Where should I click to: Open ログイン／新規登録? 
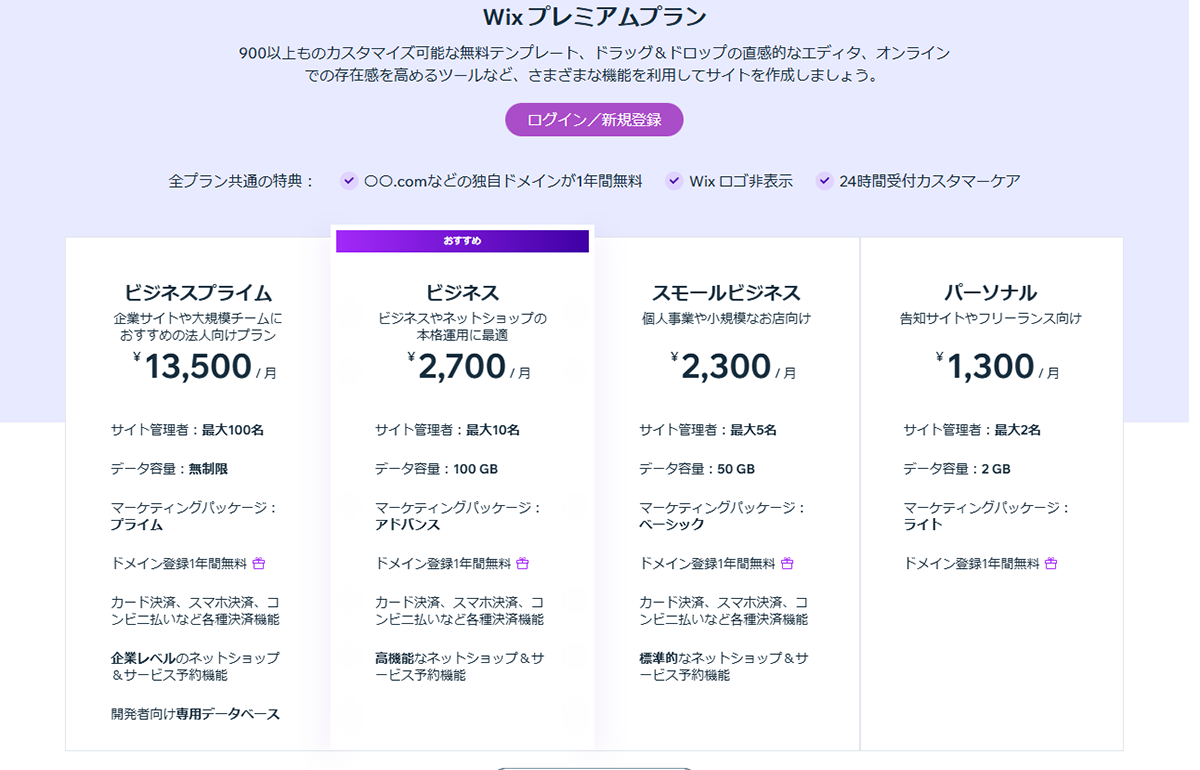coord(594,119)
